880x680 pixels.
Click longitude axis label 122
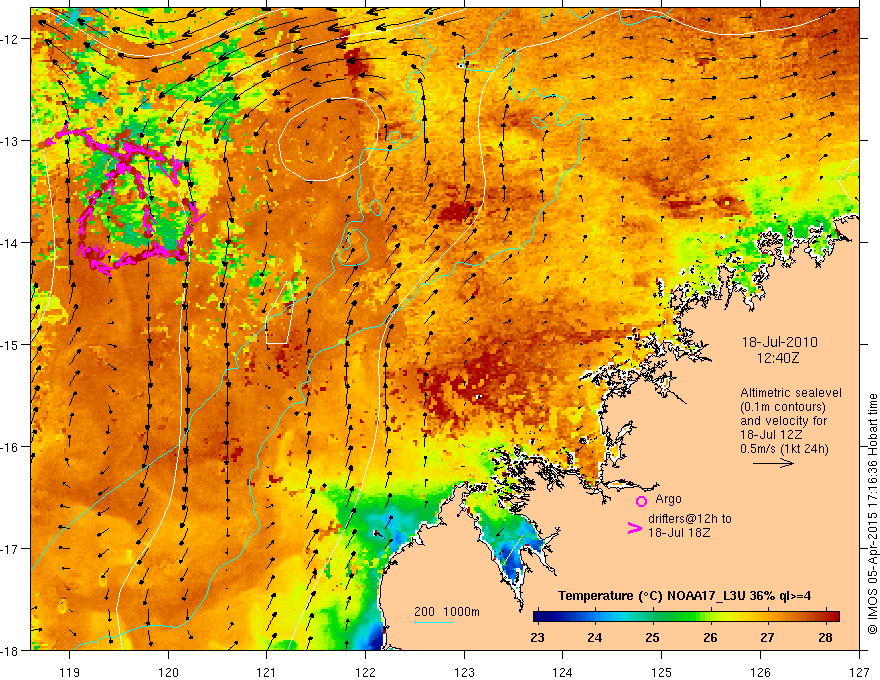(365, 672)
